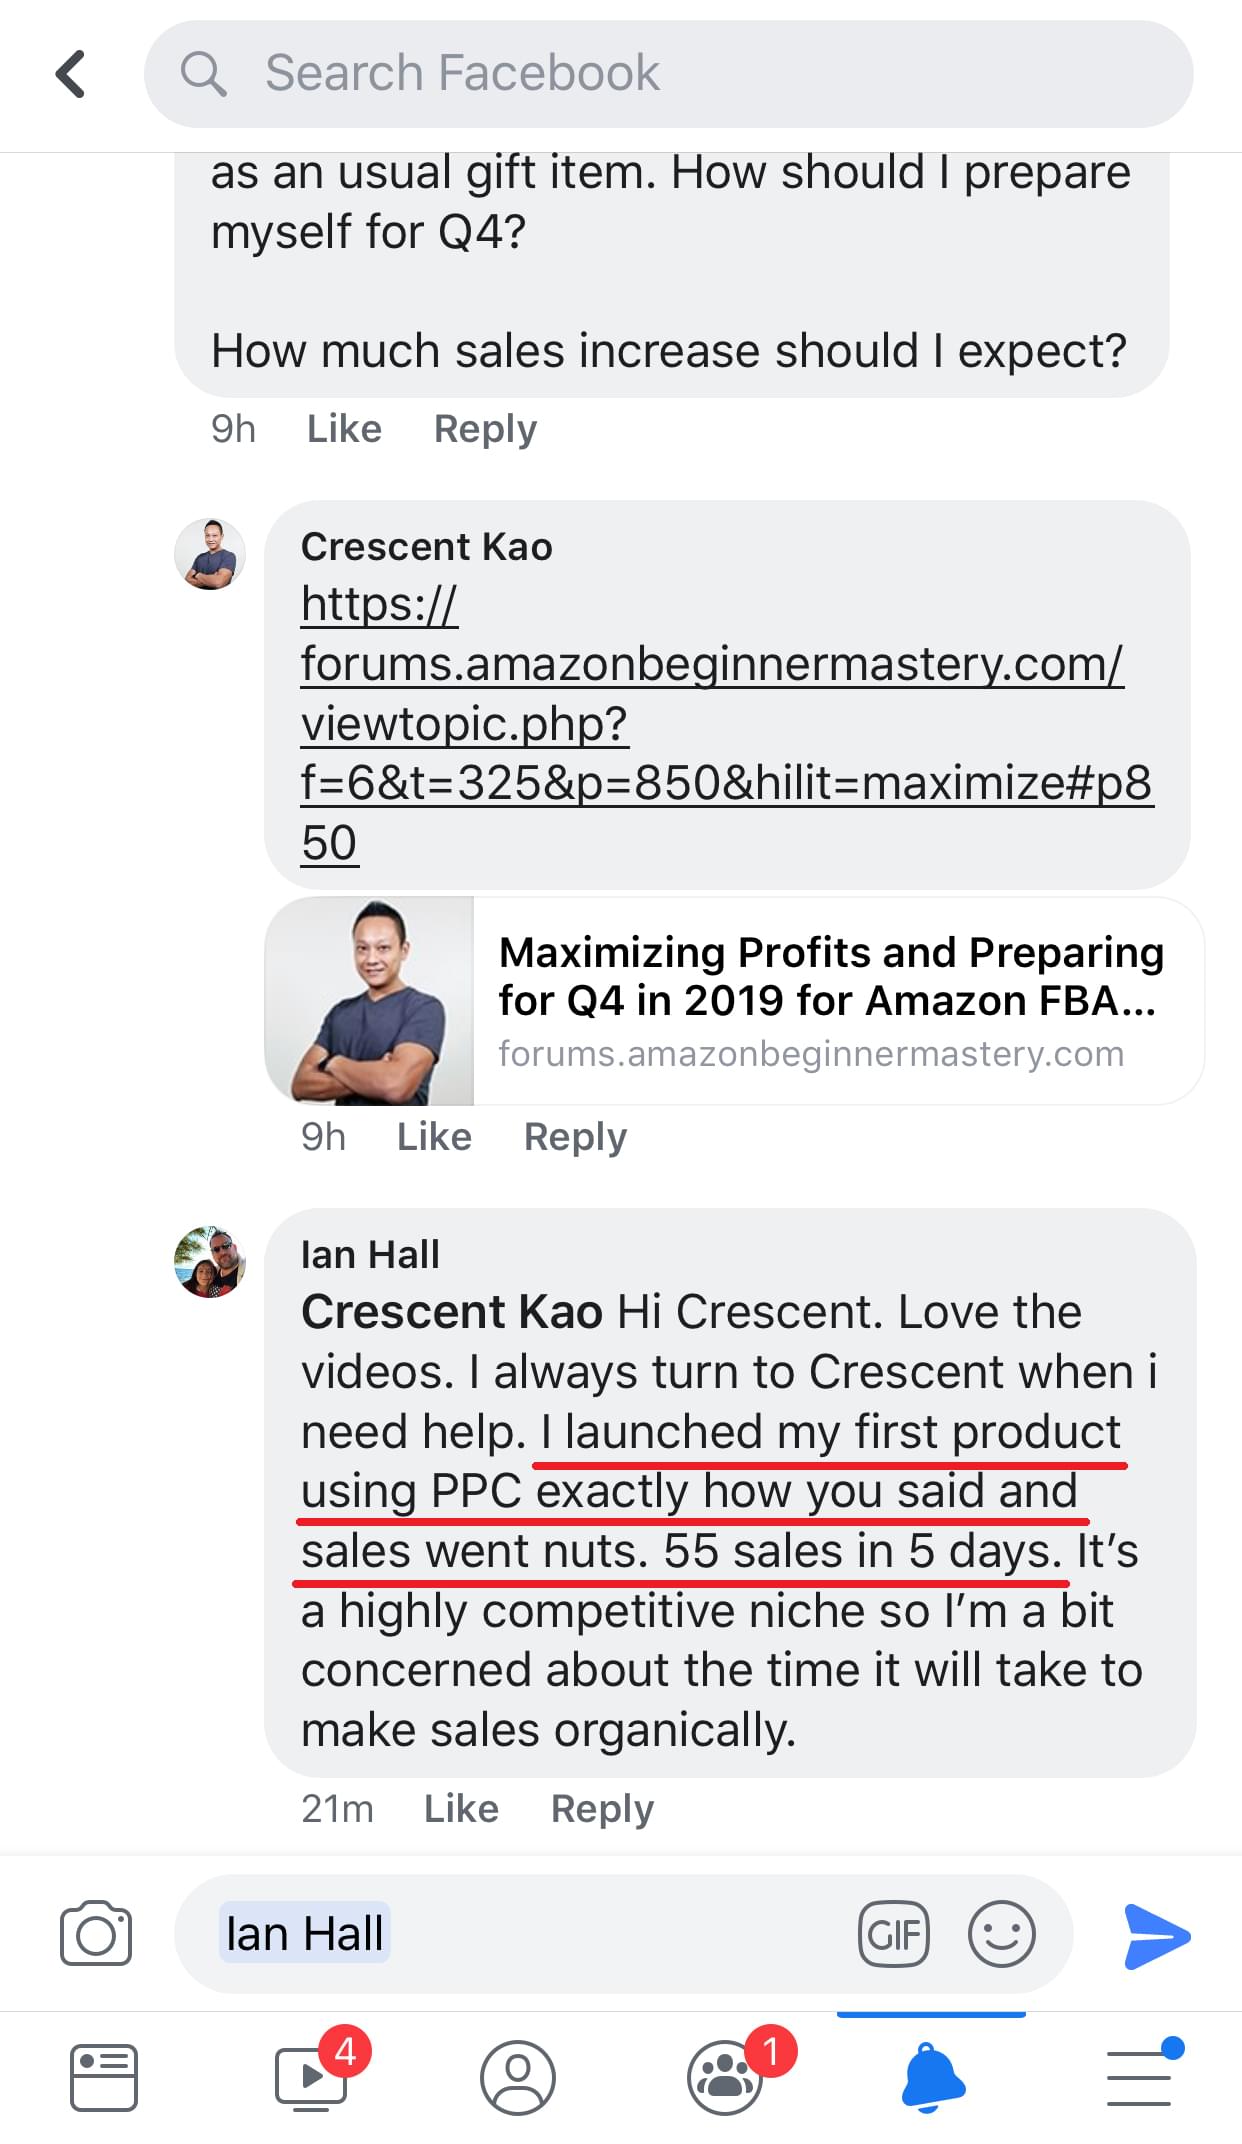Open the Maximizing Profits link preview card

(734, 1001)
